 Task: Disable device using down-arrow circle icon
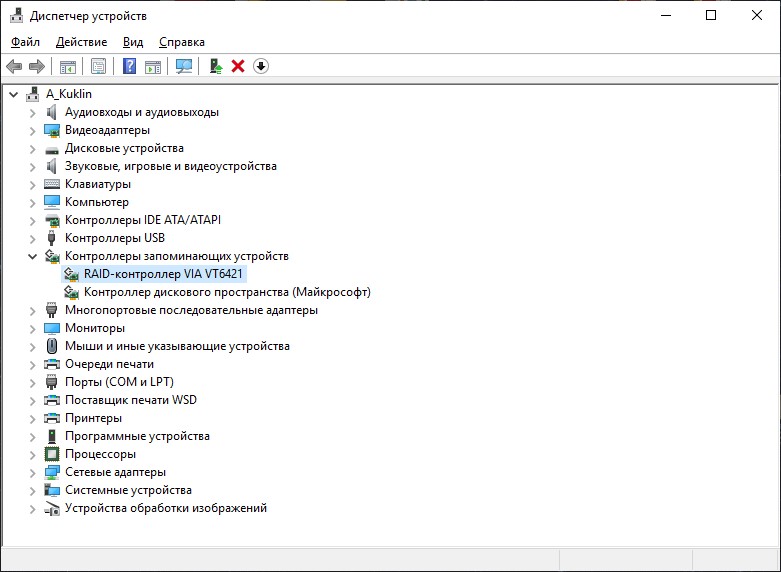[261, 66]
